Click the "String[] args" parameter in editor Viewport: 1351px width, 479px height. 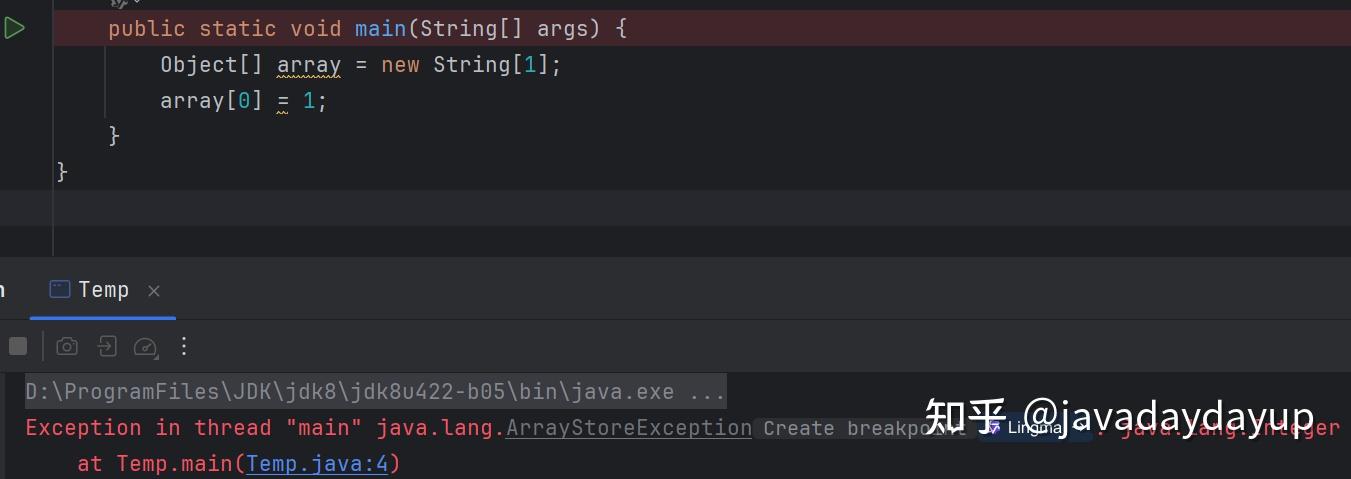pos(504,29)
